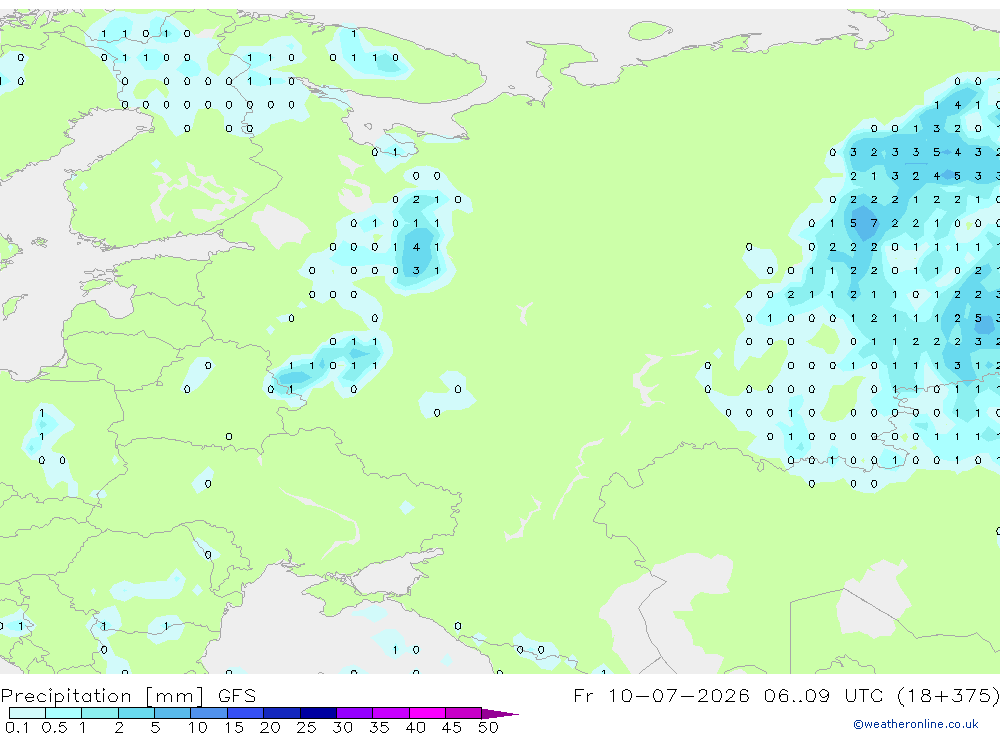Choose the 40–45 mm magenta legend swatch
Screen dimensions: 1000x733
pos(427,713)
